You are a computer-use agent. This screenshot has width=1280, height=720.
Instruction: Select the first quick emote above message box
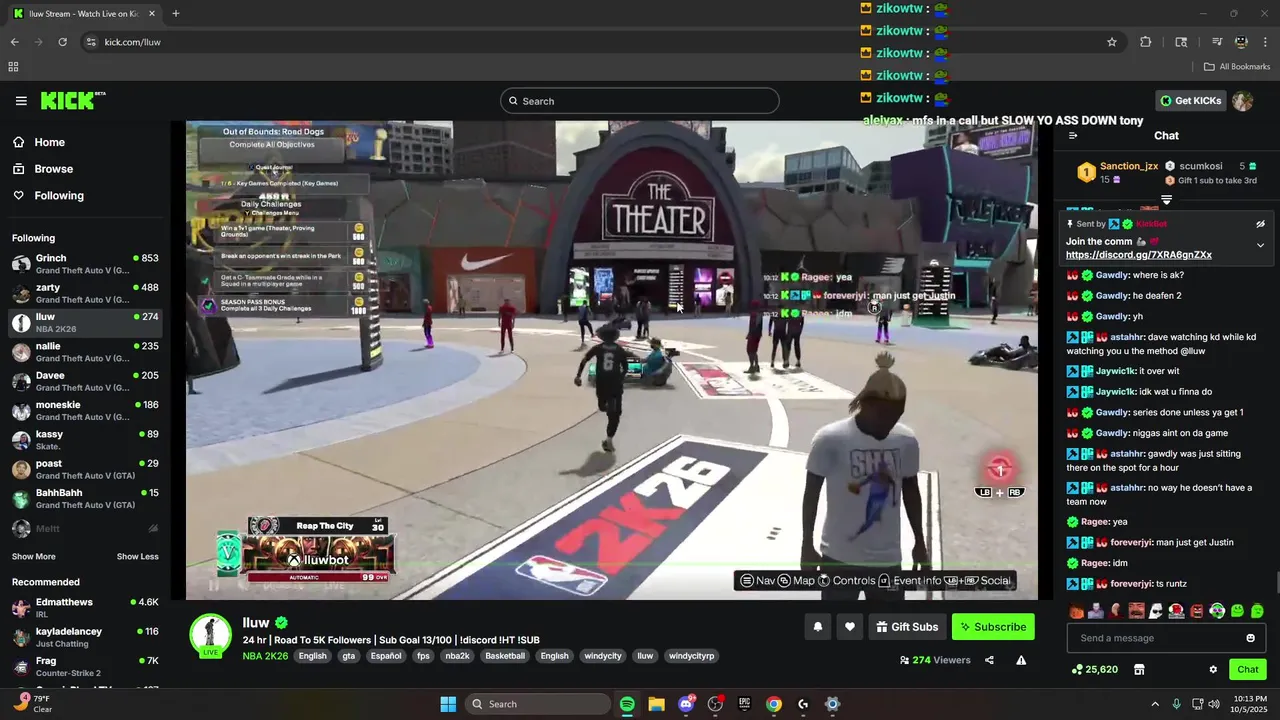click(1076, 611)
